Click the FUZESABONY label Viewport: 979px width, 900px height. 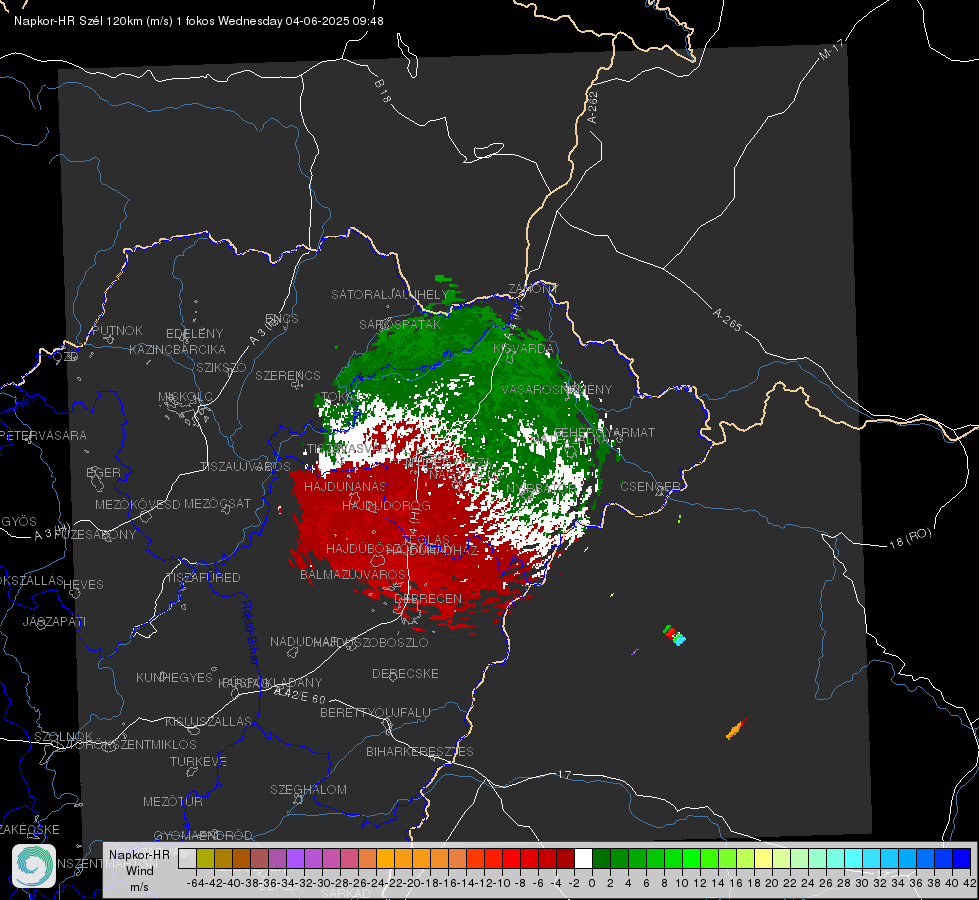97,535
